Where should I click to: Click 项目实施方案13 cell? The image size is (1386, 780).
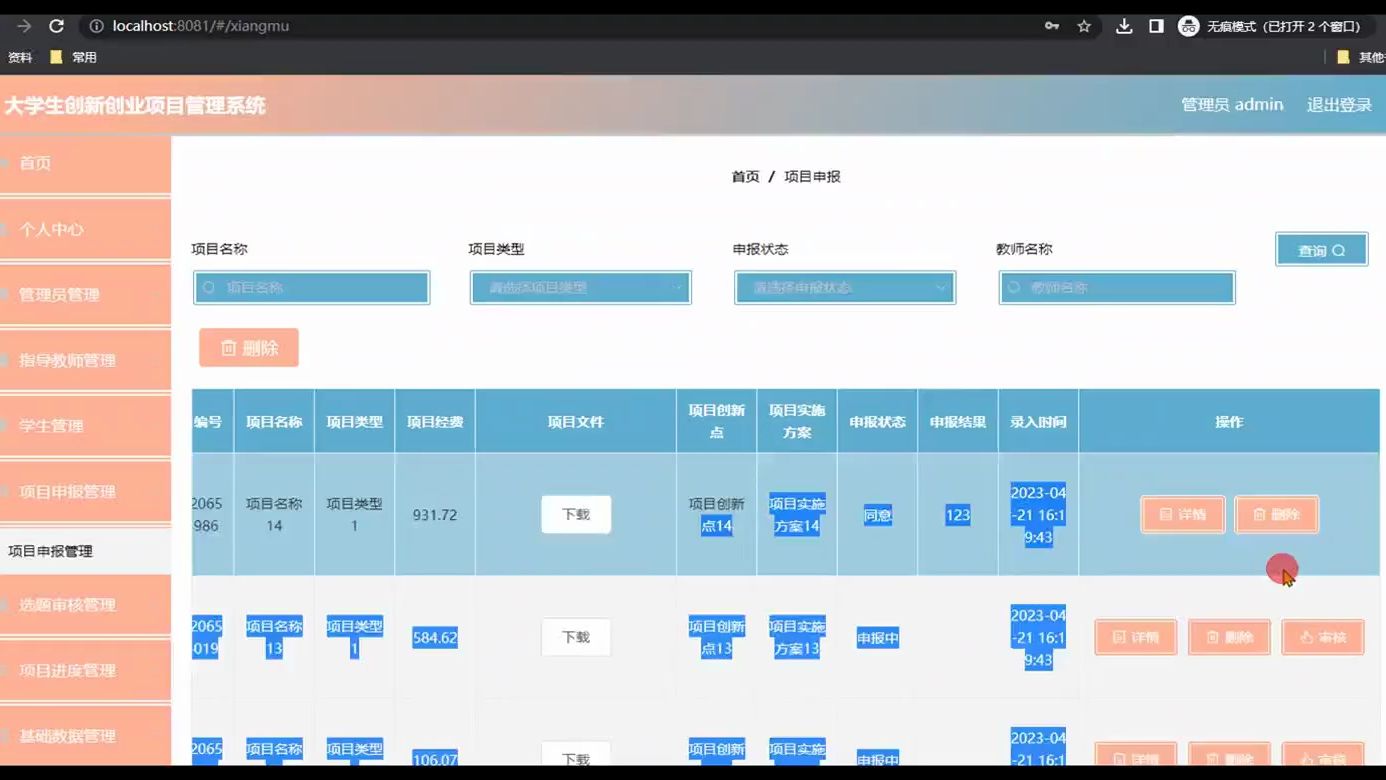click(797, 638)
